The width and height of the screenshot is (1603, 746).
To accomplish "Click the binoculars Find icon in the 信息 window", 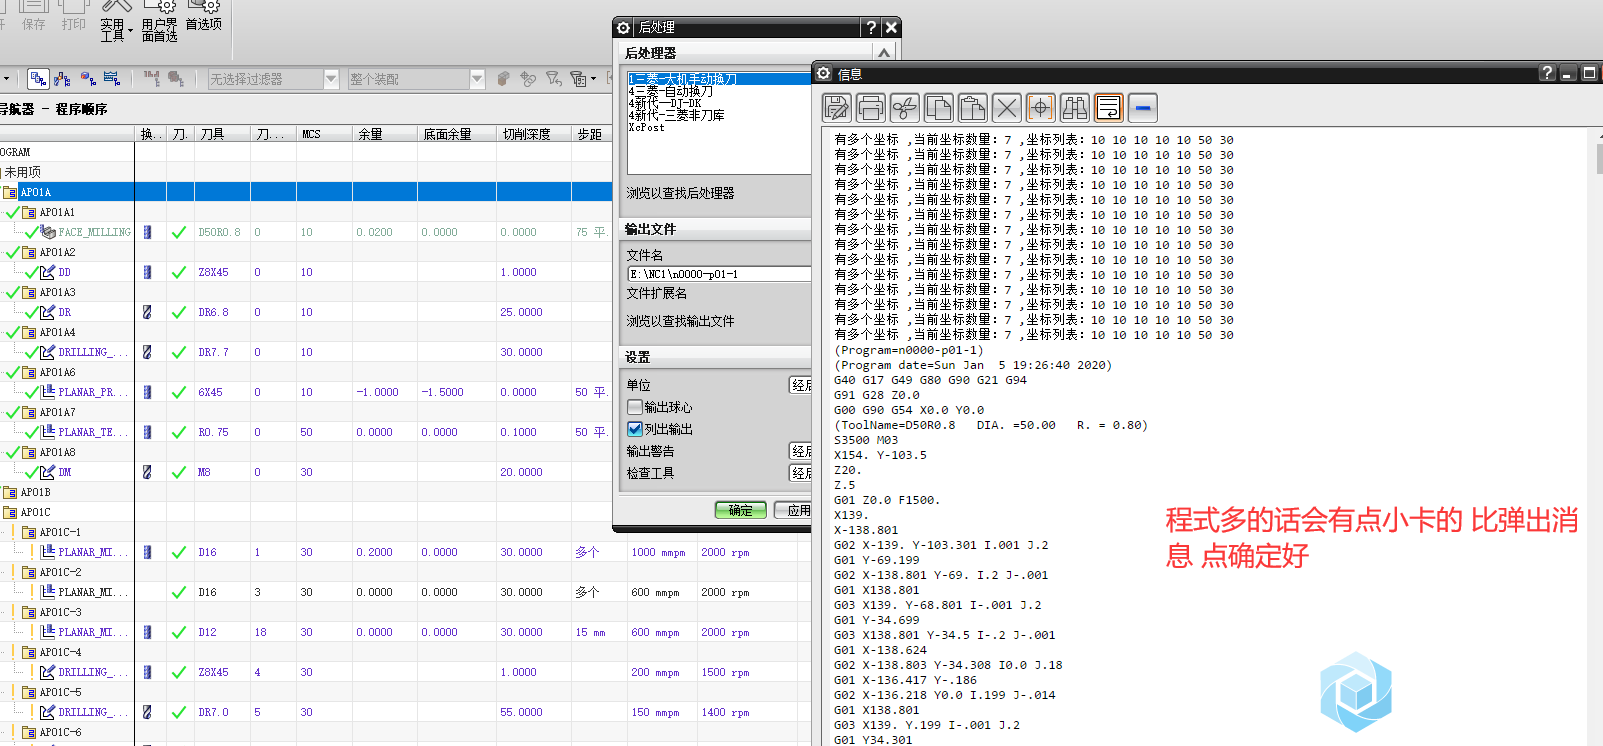I will [x=1075, y=107].
